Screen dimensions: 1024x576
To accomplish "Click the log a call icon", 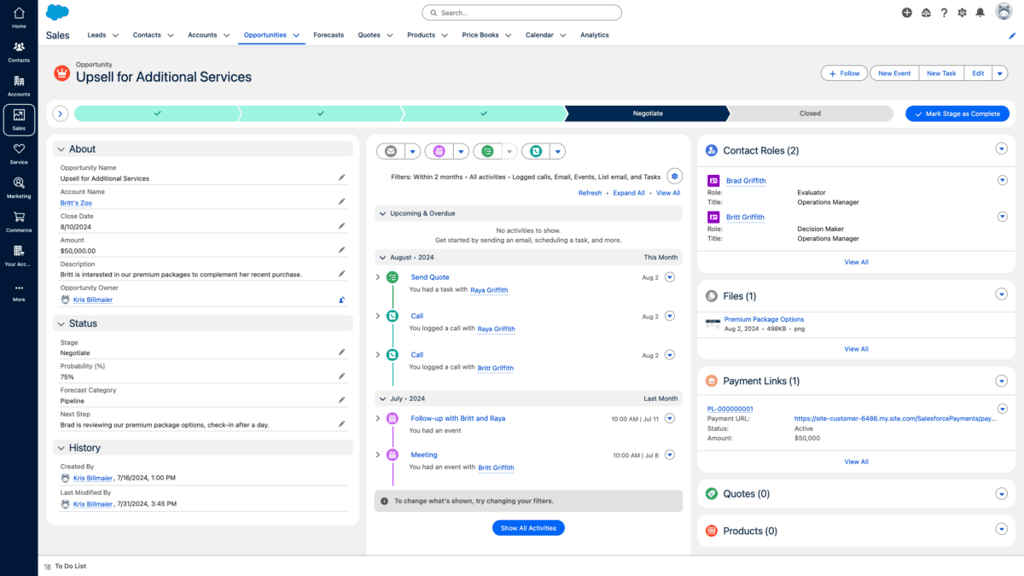I will (536, 151).
